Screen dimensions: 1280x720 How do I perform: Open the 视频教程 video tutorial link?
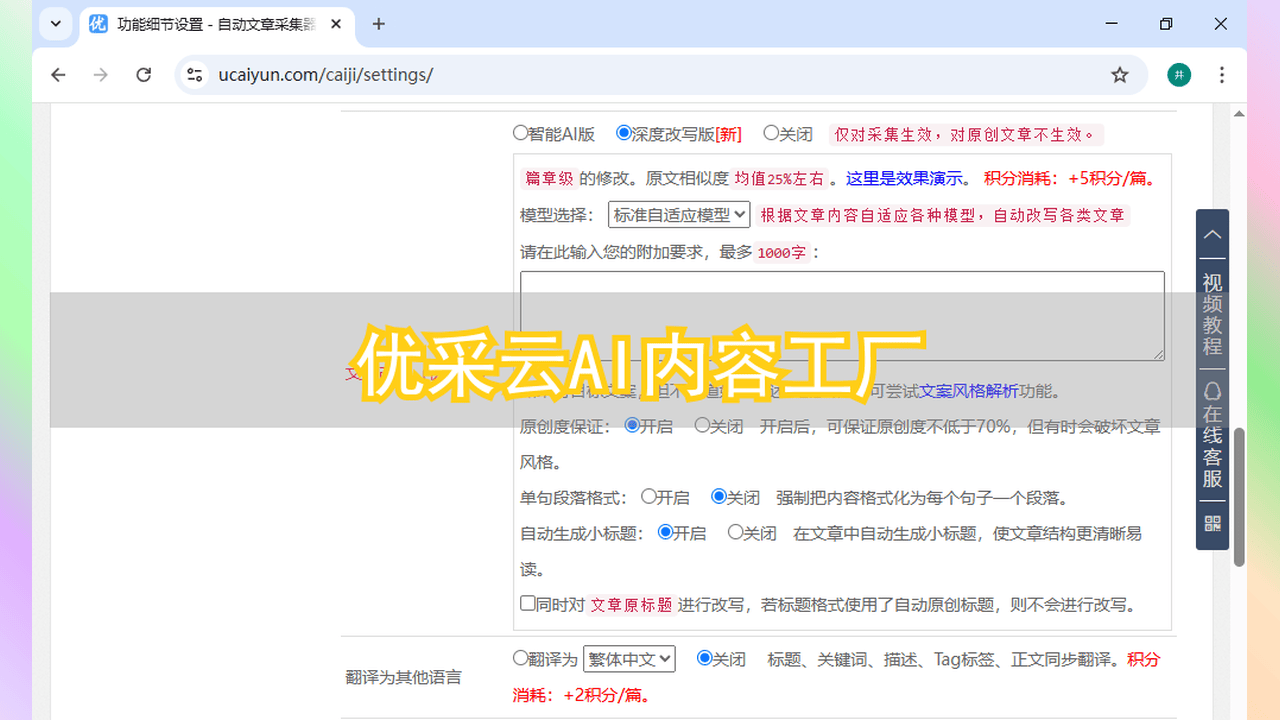click(1212, 314)
